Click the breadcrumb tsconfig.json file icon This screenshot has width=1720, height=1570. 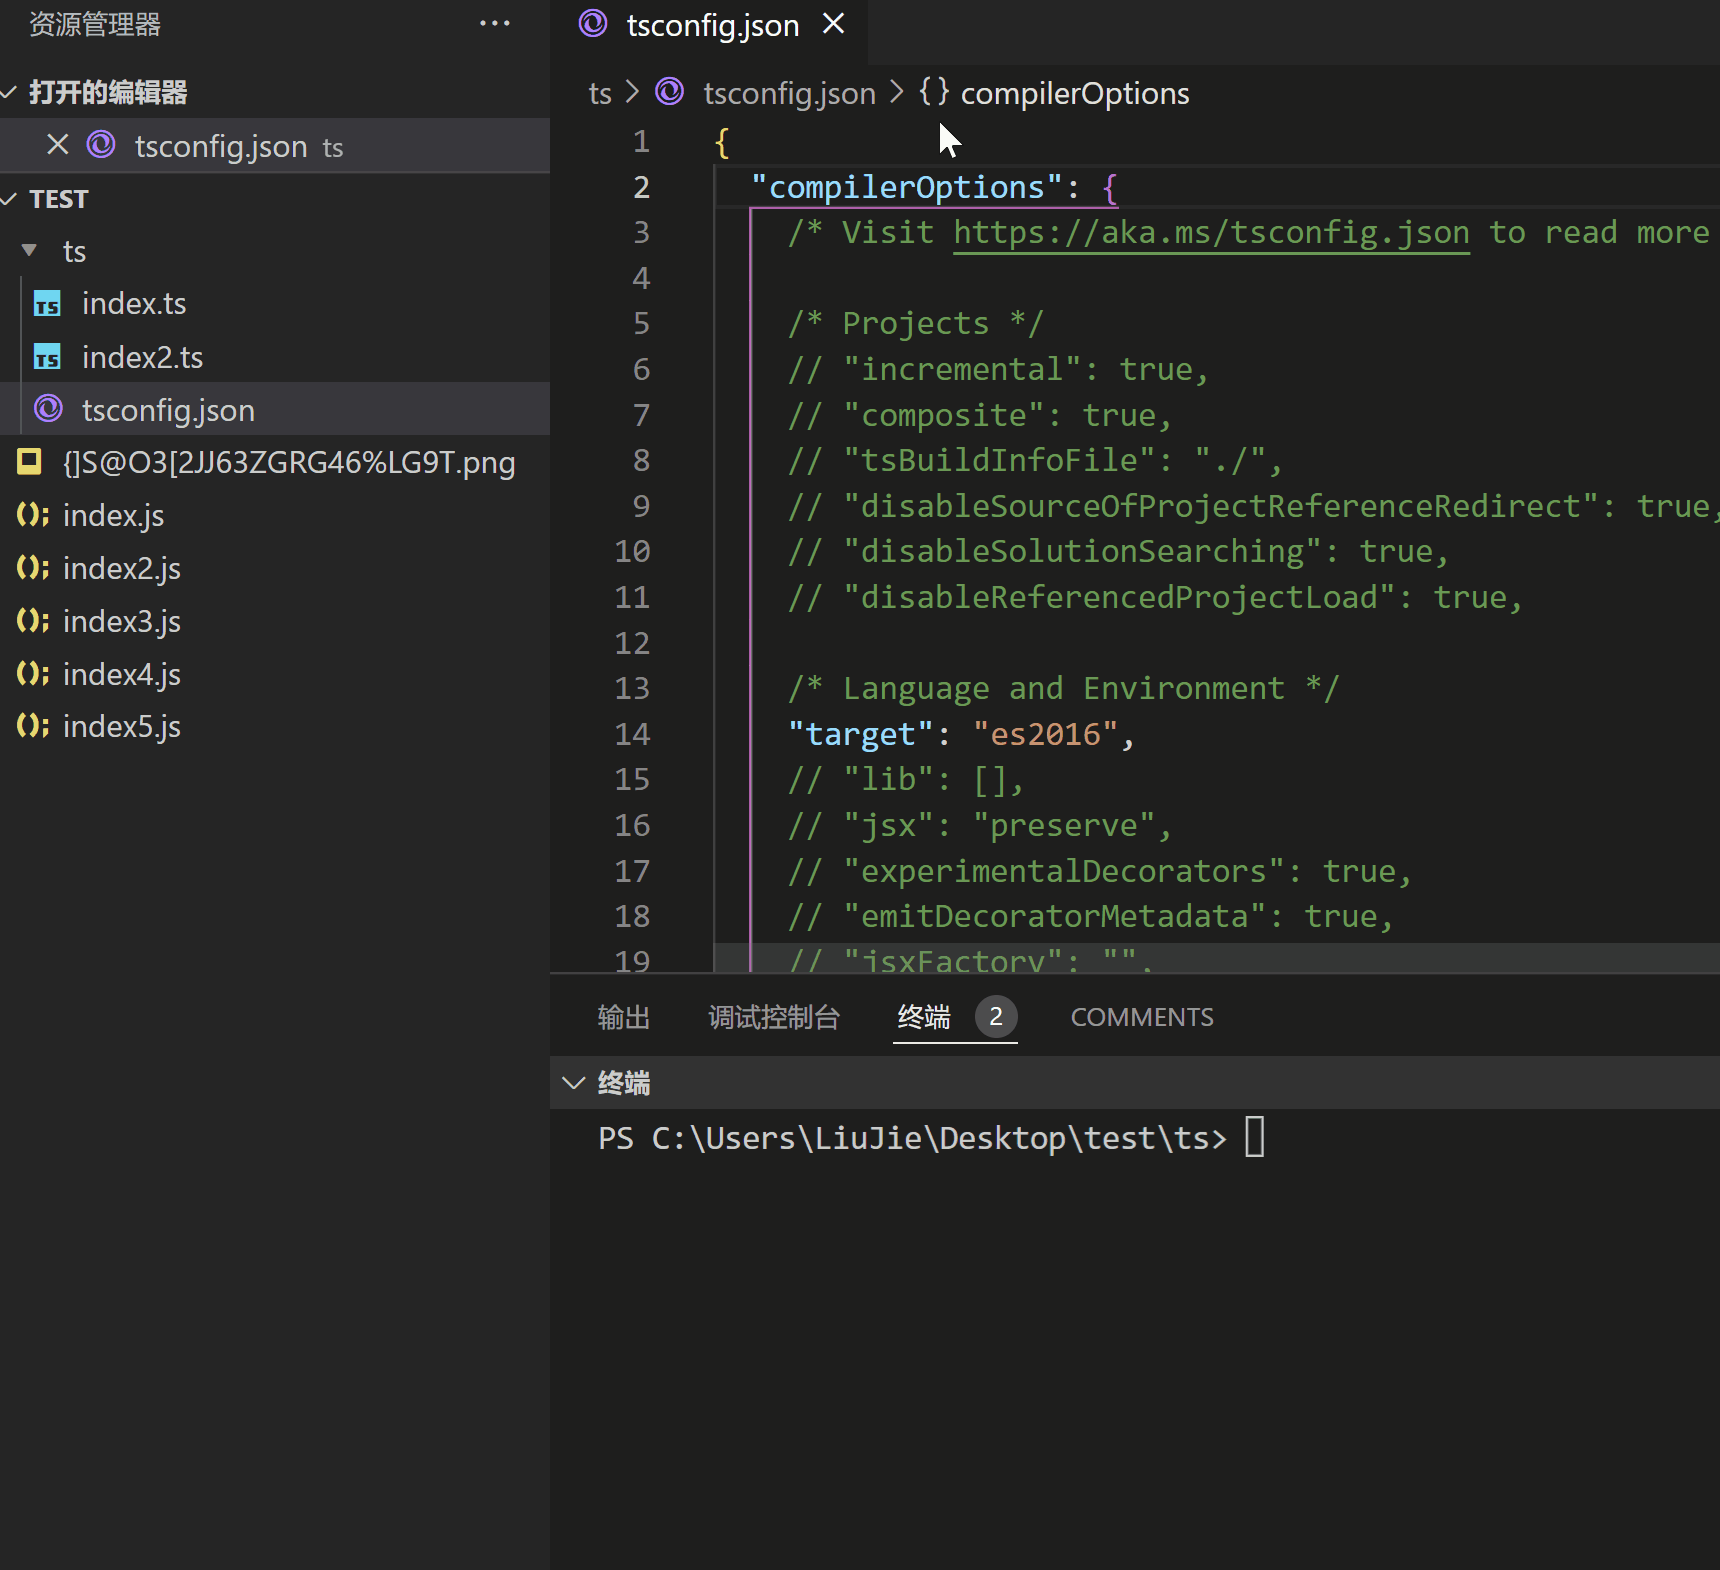pos(669,92)
